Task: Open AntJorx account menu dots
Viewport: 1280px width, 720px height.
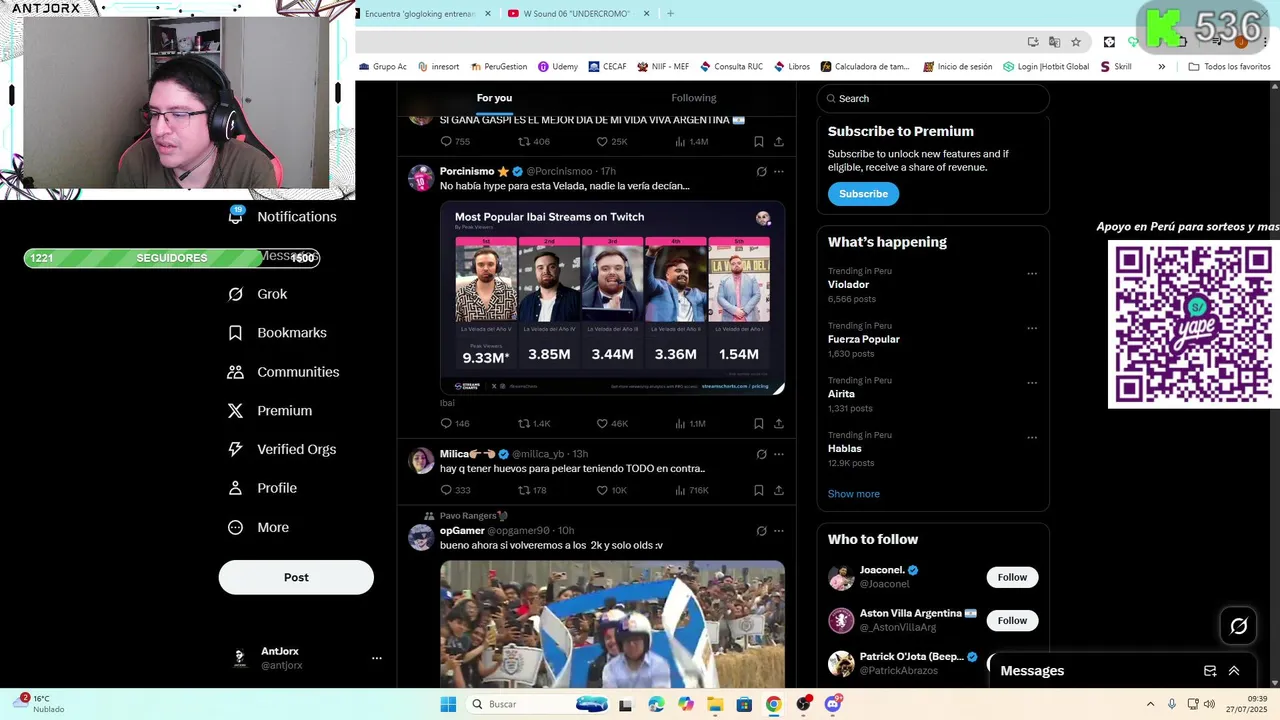Action: tap(377, 658)
